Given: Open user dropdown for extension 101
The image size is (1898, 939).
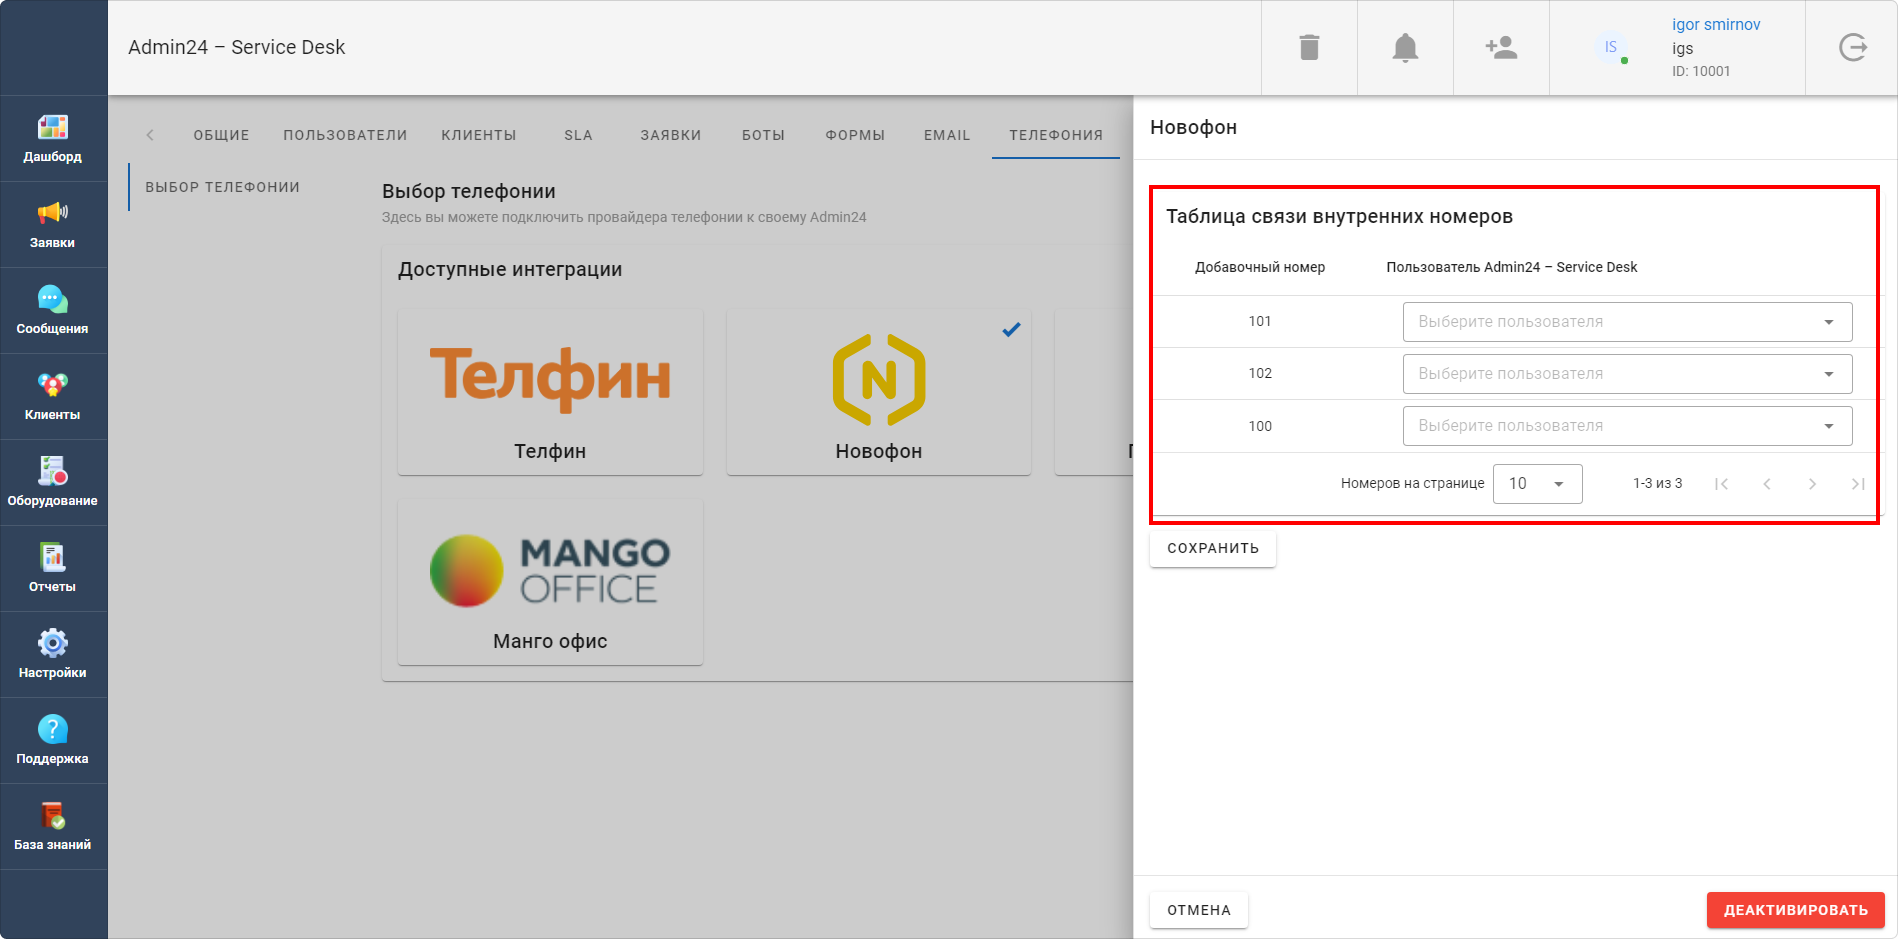Looking at the screenshot, I should (x=1627, y=322).
